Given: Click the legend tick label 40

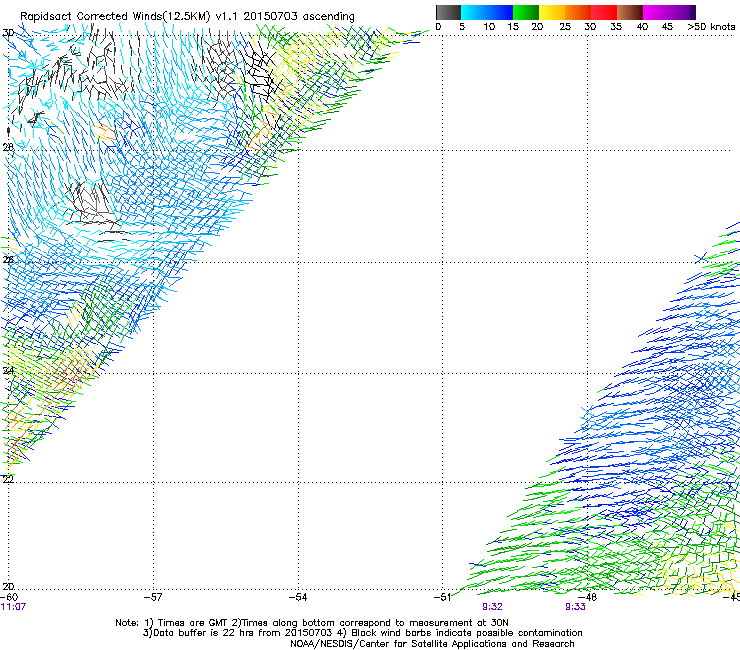Looking at the screenshot, I should (642, 27).
